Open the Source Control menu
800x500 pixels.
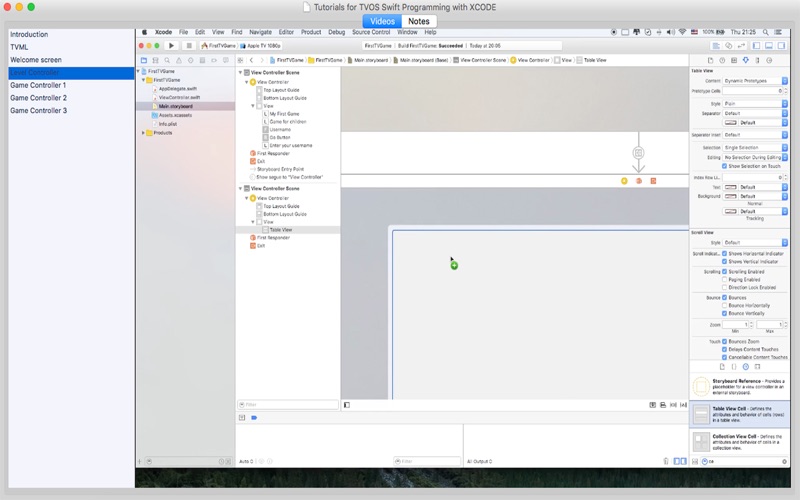coord(371,32)
